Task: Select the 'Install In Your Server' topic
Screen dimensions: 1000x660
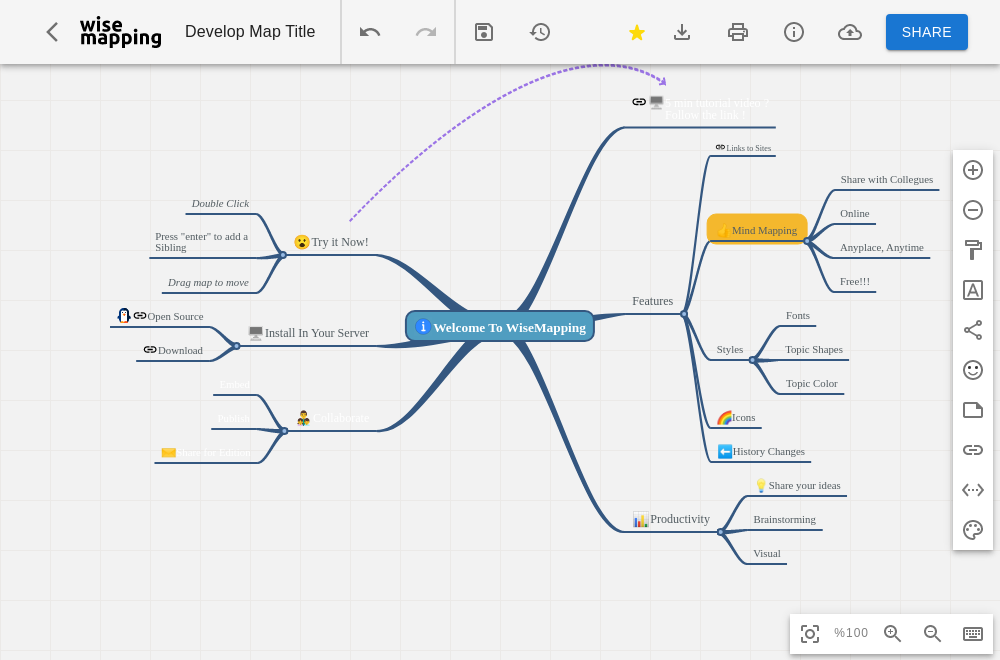Action: [x=316, y=333]
